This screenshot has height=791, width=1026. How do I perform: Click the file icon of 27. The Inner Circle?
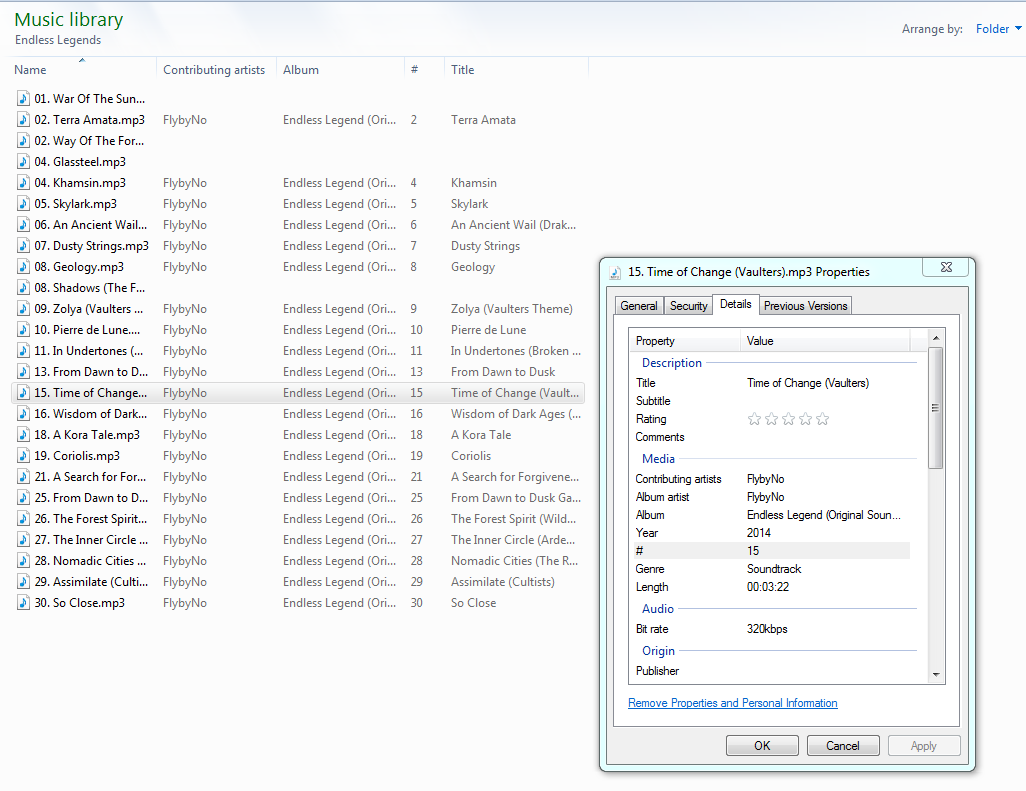pos(24,540)
